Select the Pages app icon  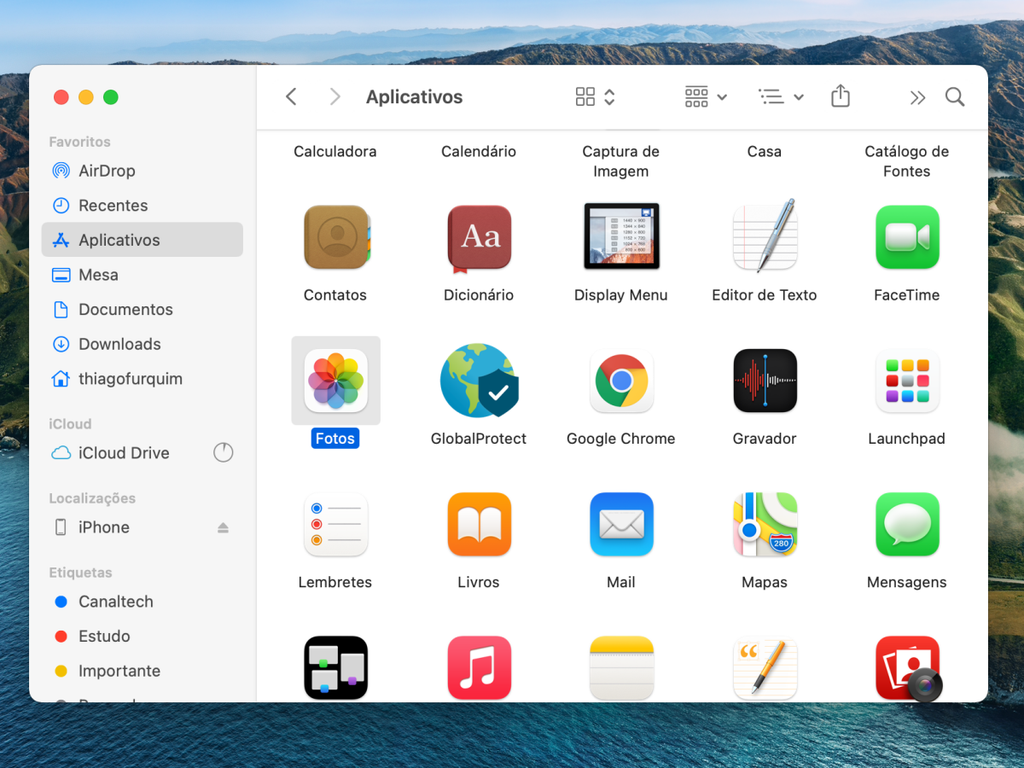[765, 667]
